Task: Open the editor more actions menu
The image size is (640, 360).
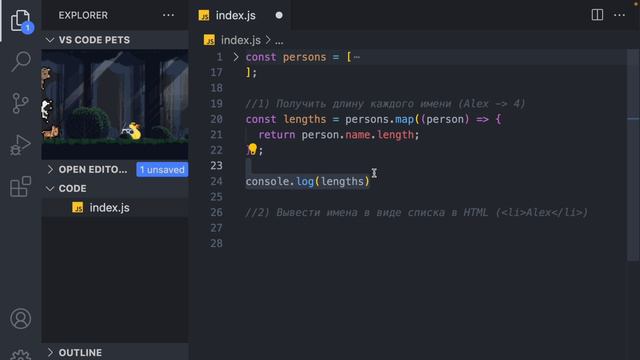Action: pos(619,15)
